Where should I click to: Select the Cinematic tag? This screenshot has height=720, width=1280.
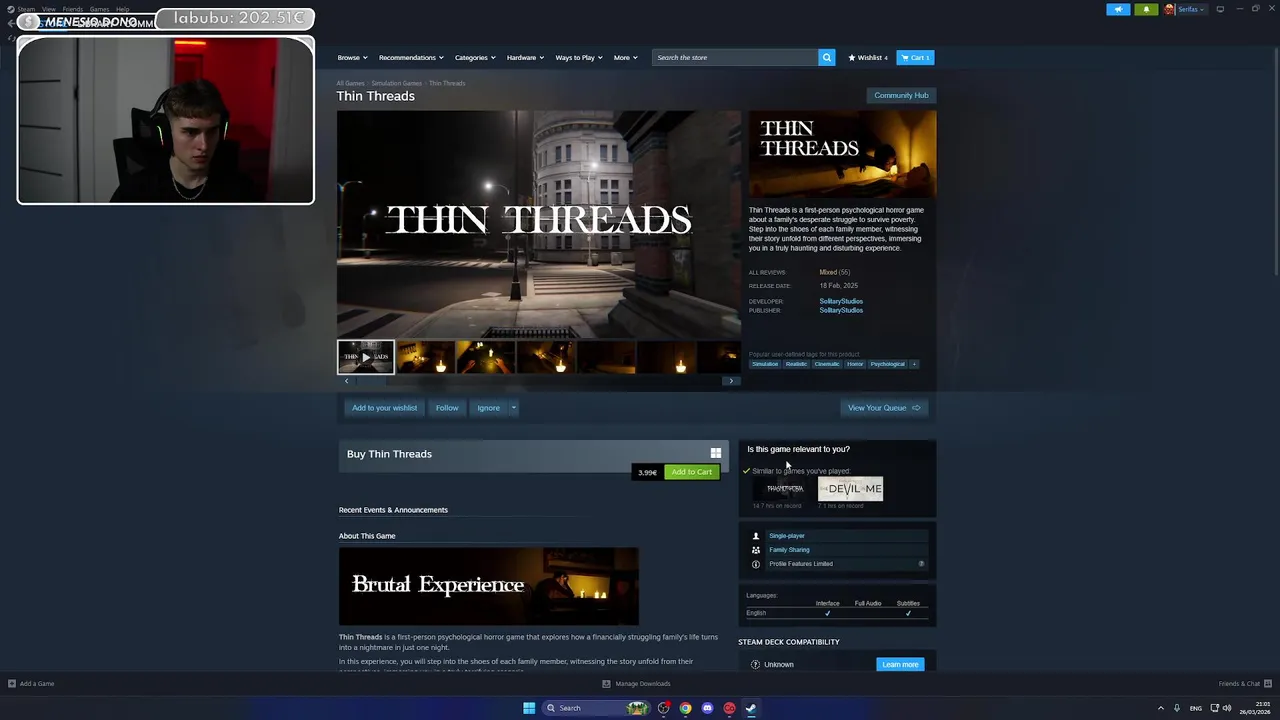coord(827,364)
